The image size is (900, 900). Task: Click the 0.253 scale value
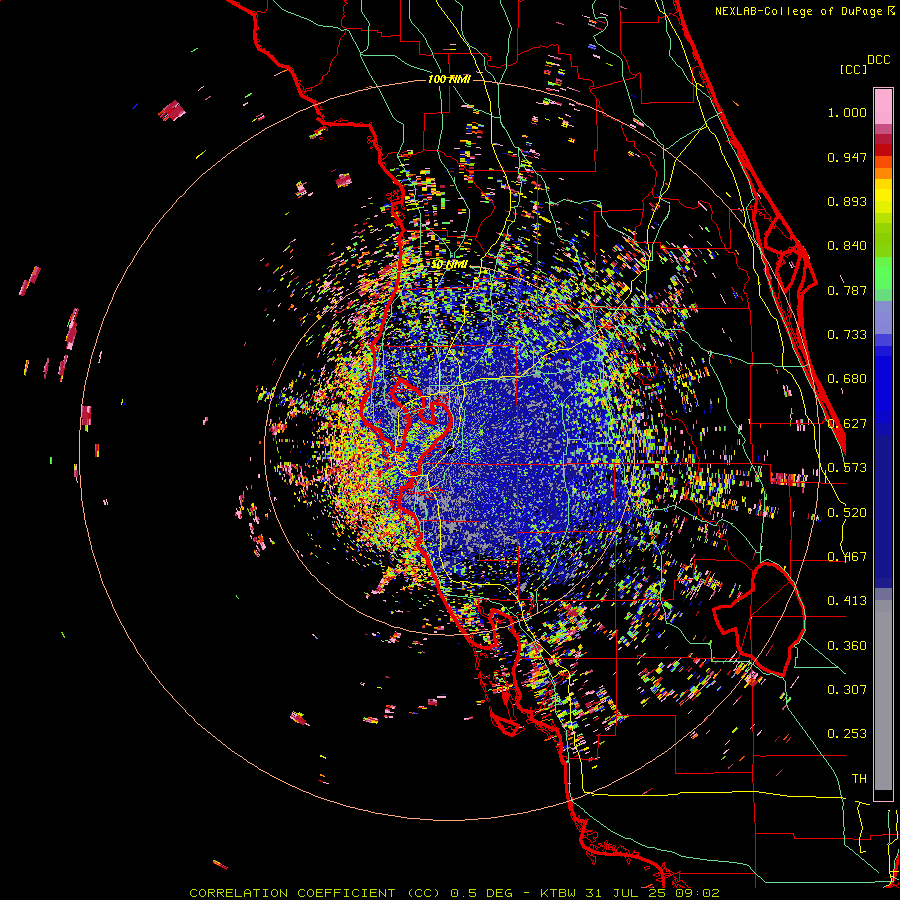point(847,734)
